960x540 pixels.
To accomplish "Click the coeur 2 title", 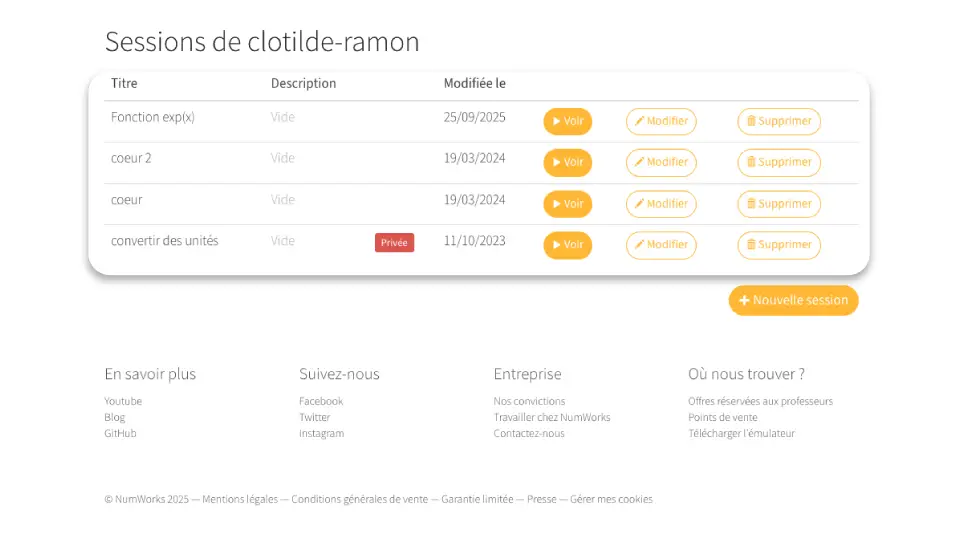I will (x=131, y=158).
